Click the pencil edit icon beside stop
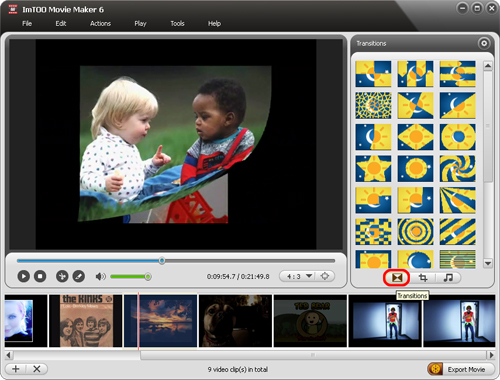 (79, 276)
